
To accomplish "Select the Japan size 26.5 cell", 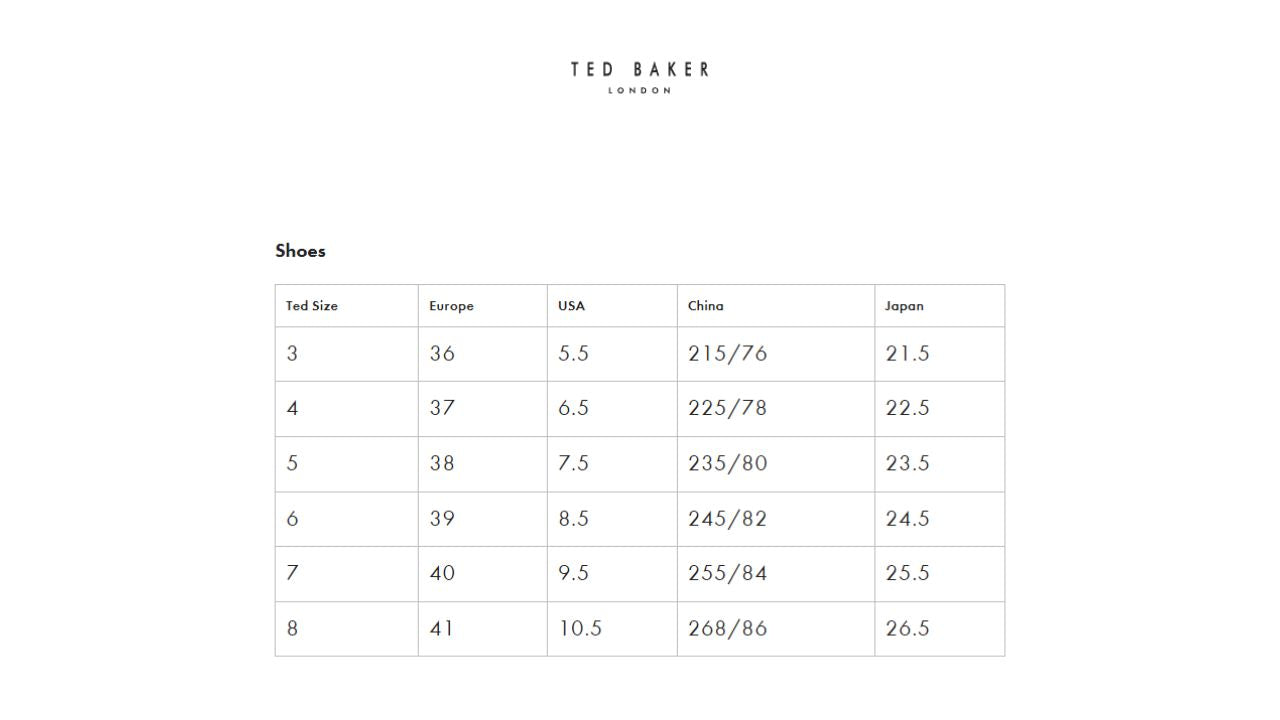I will click(x=907, y=628).
